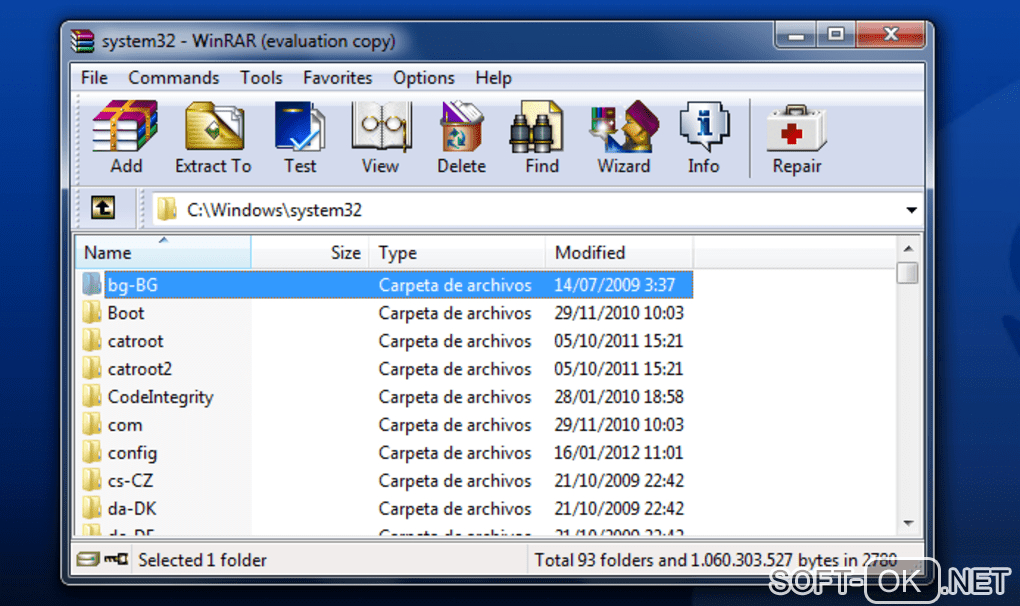1020x606 pixels.
Task: Launch the Wizard toolbar icon
Action: tap(624, 126)
